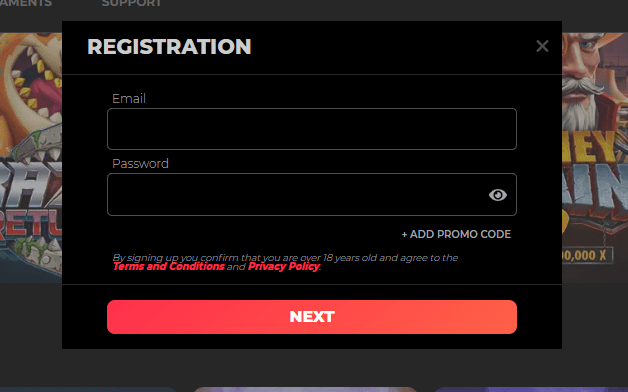This screenshot has height=392, width=628.
Task: Click the Password field label
Action: pos(141,163)
